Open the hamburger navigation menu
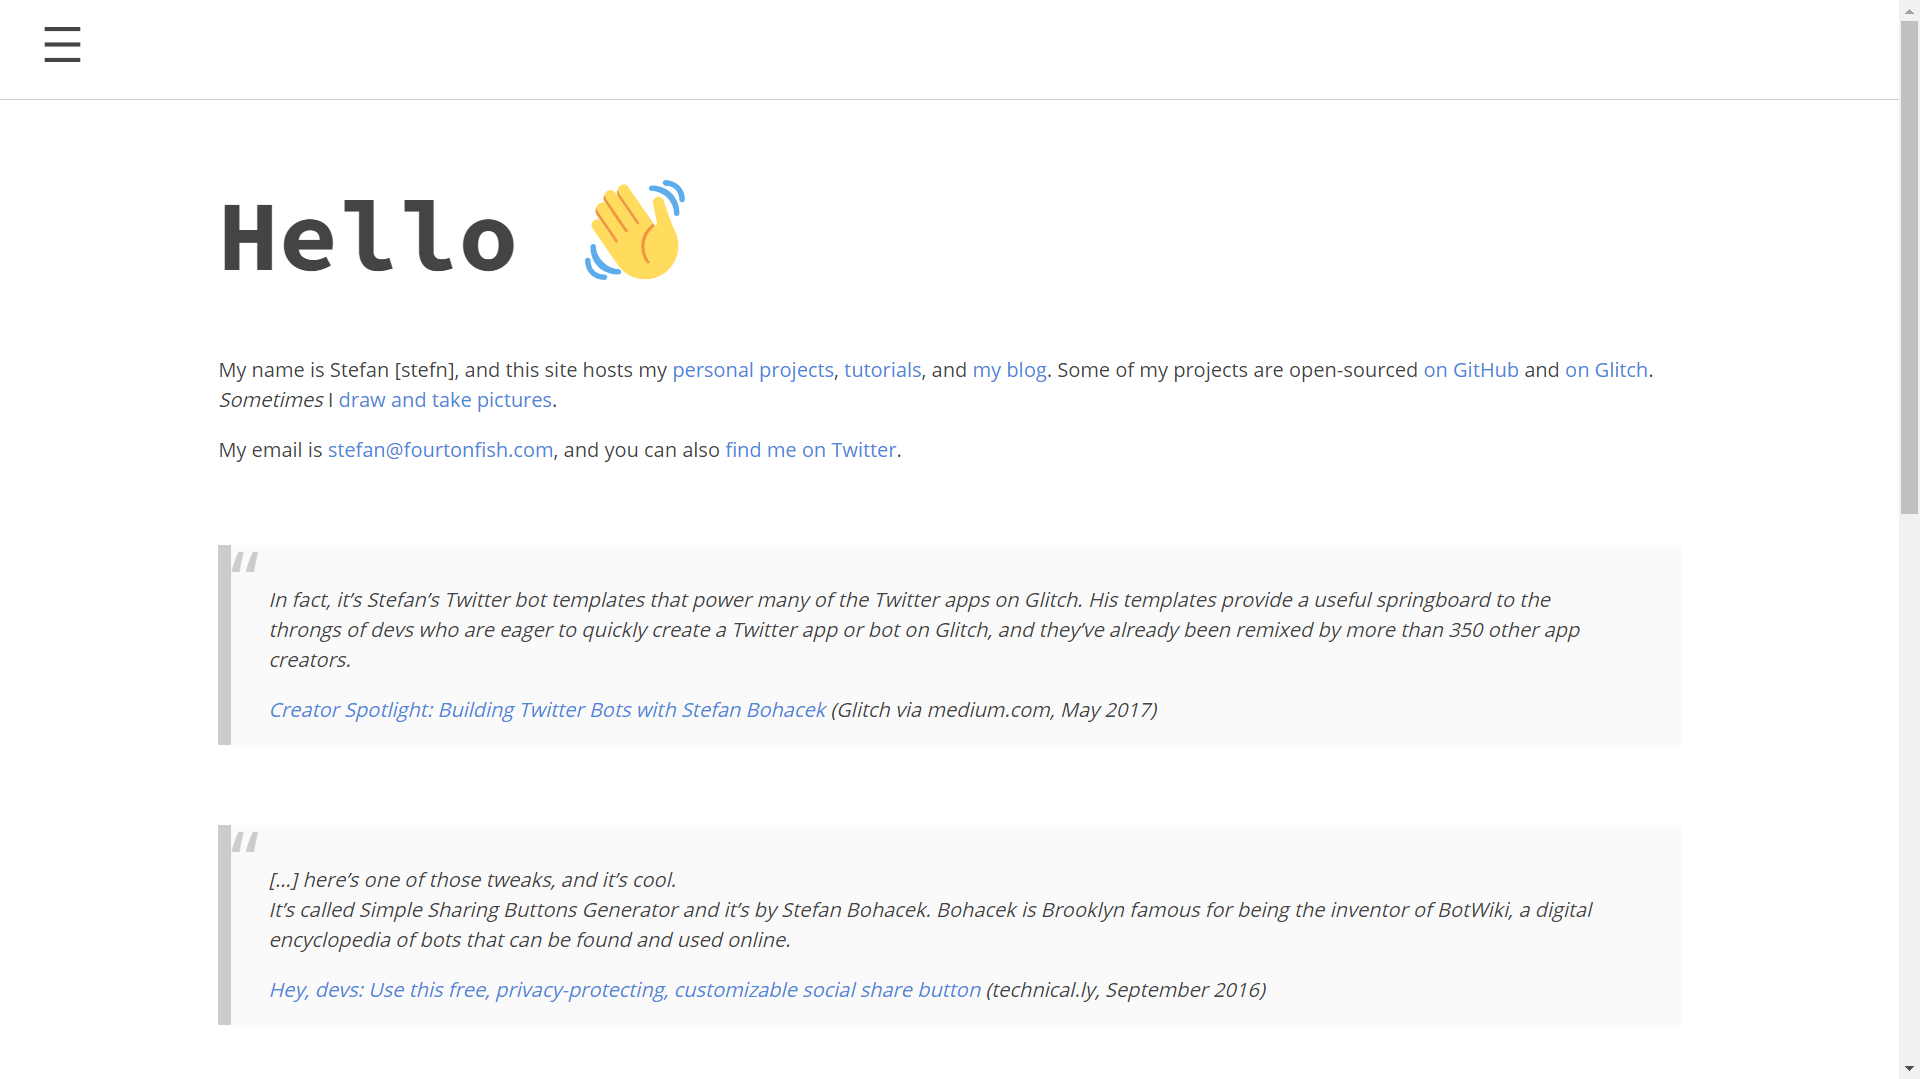This screenshot has width=1920, height=1079. [x=62, y=45]
